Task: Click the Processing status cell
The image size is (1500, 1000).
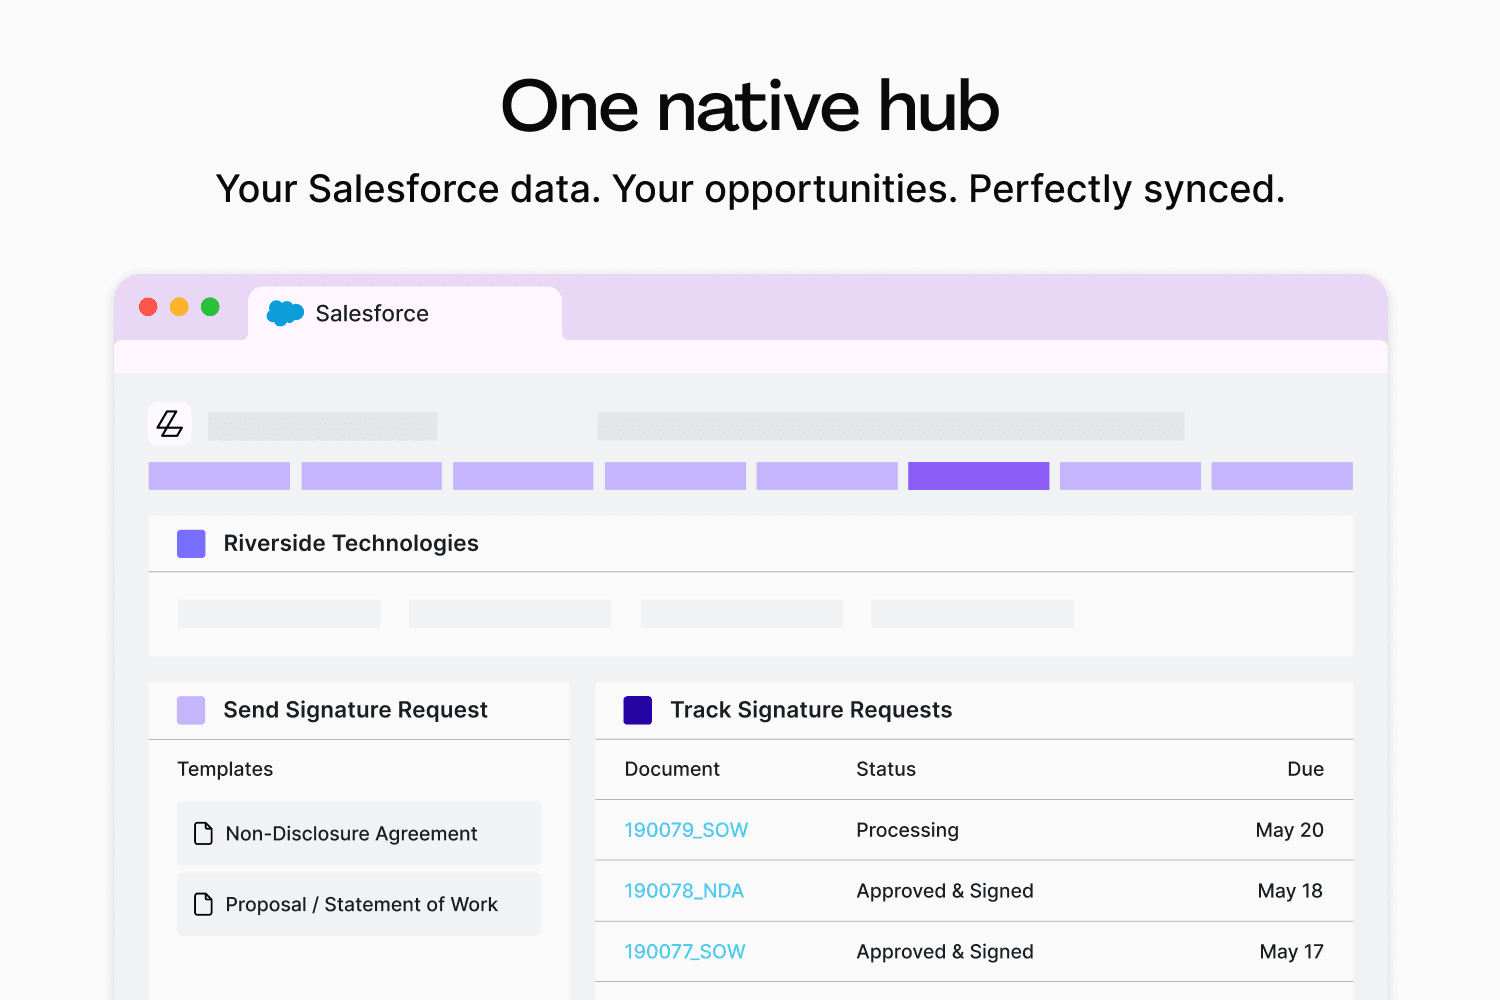Action: click(x=907, y=830)
